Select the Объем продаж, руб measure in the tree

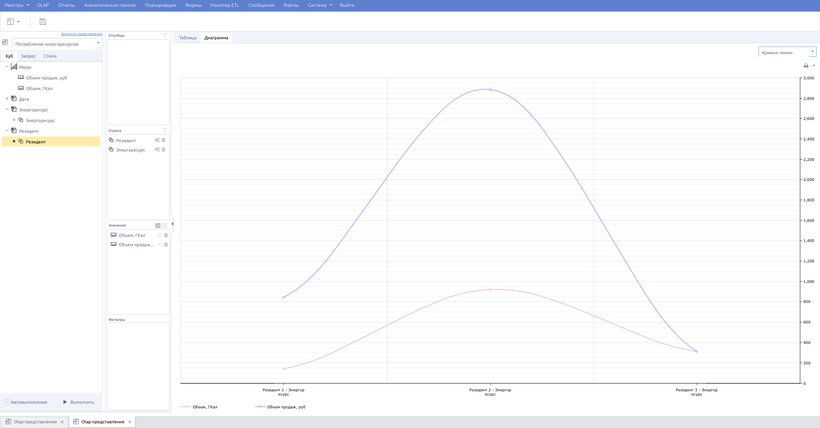(46, 78)
